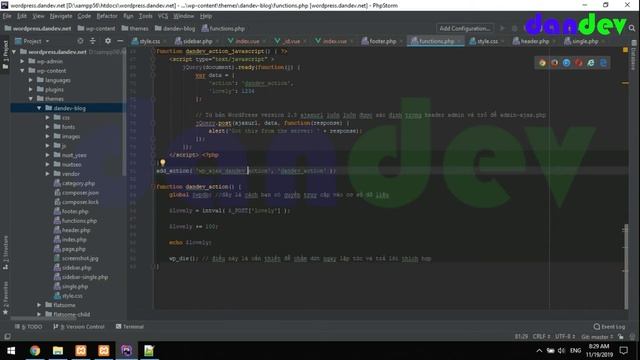Click the Search Everywhere magnifier icon
Screen dimensions: 640x360
tap(632, 28)
